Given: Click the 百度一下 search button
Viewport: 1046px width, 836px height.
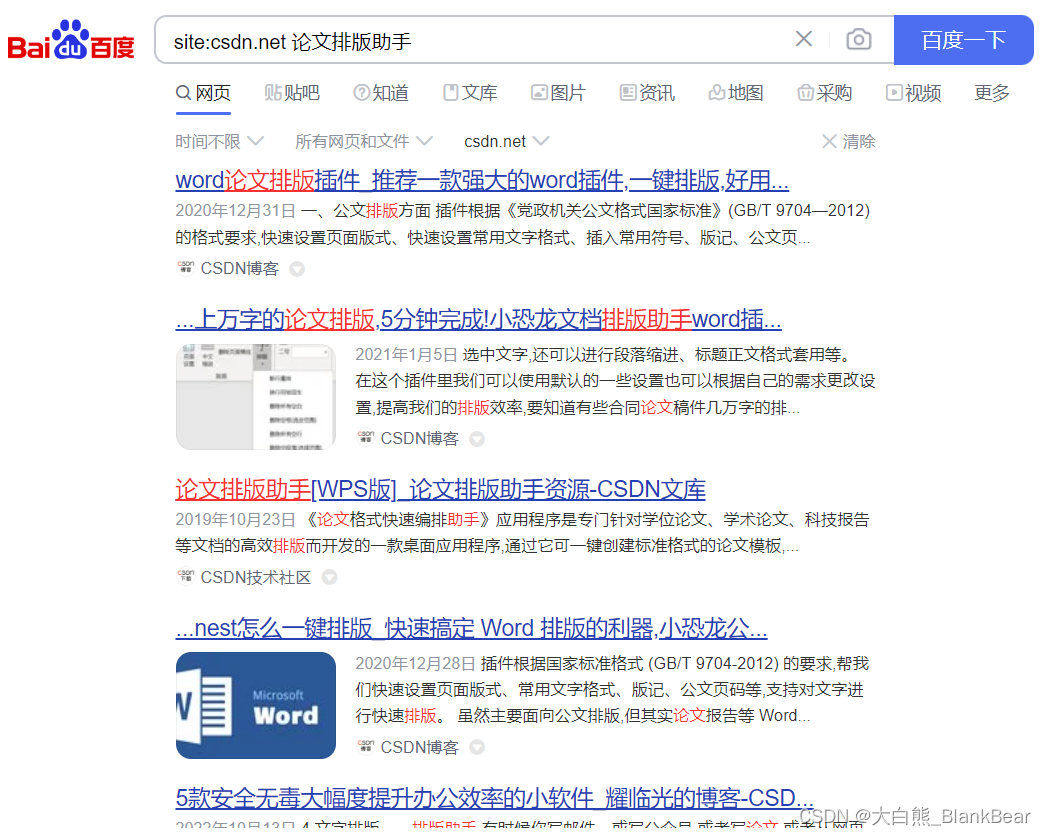Looking at the screenshot, I should coord(963,40).
